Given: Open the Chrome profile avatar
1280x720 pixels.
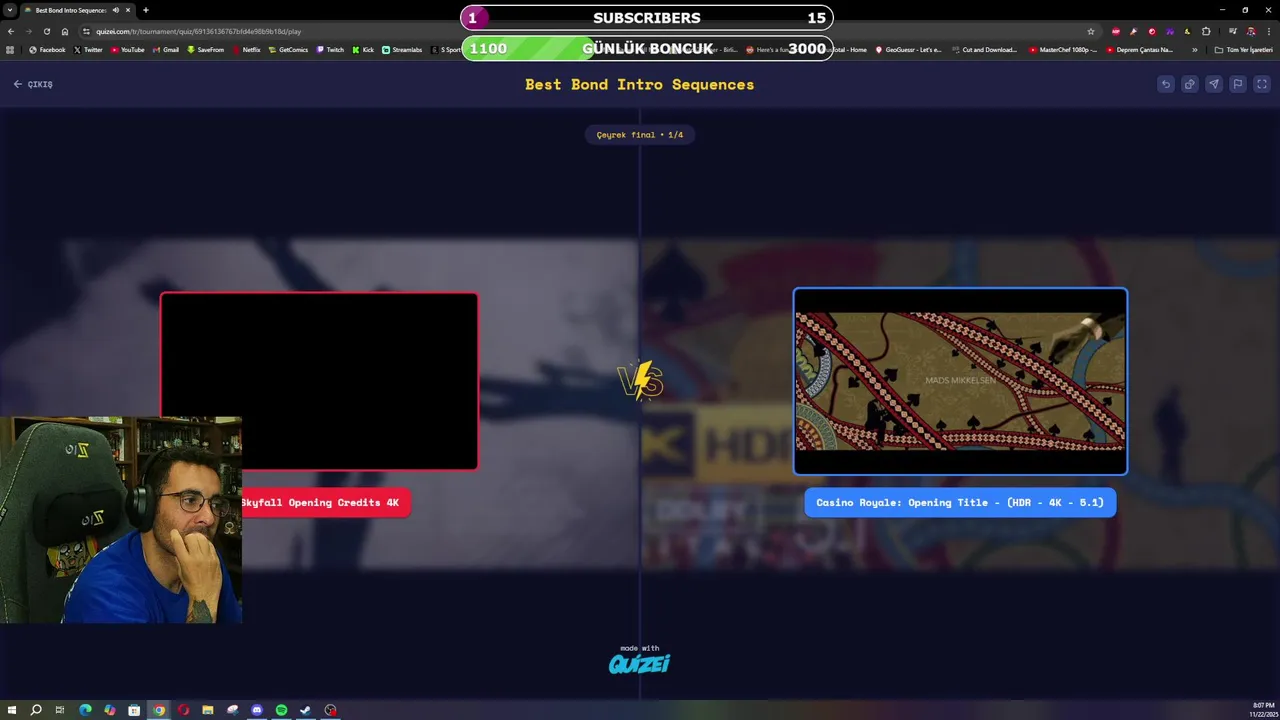Looking at the screenshot, I should click(x=1250, y=31).
